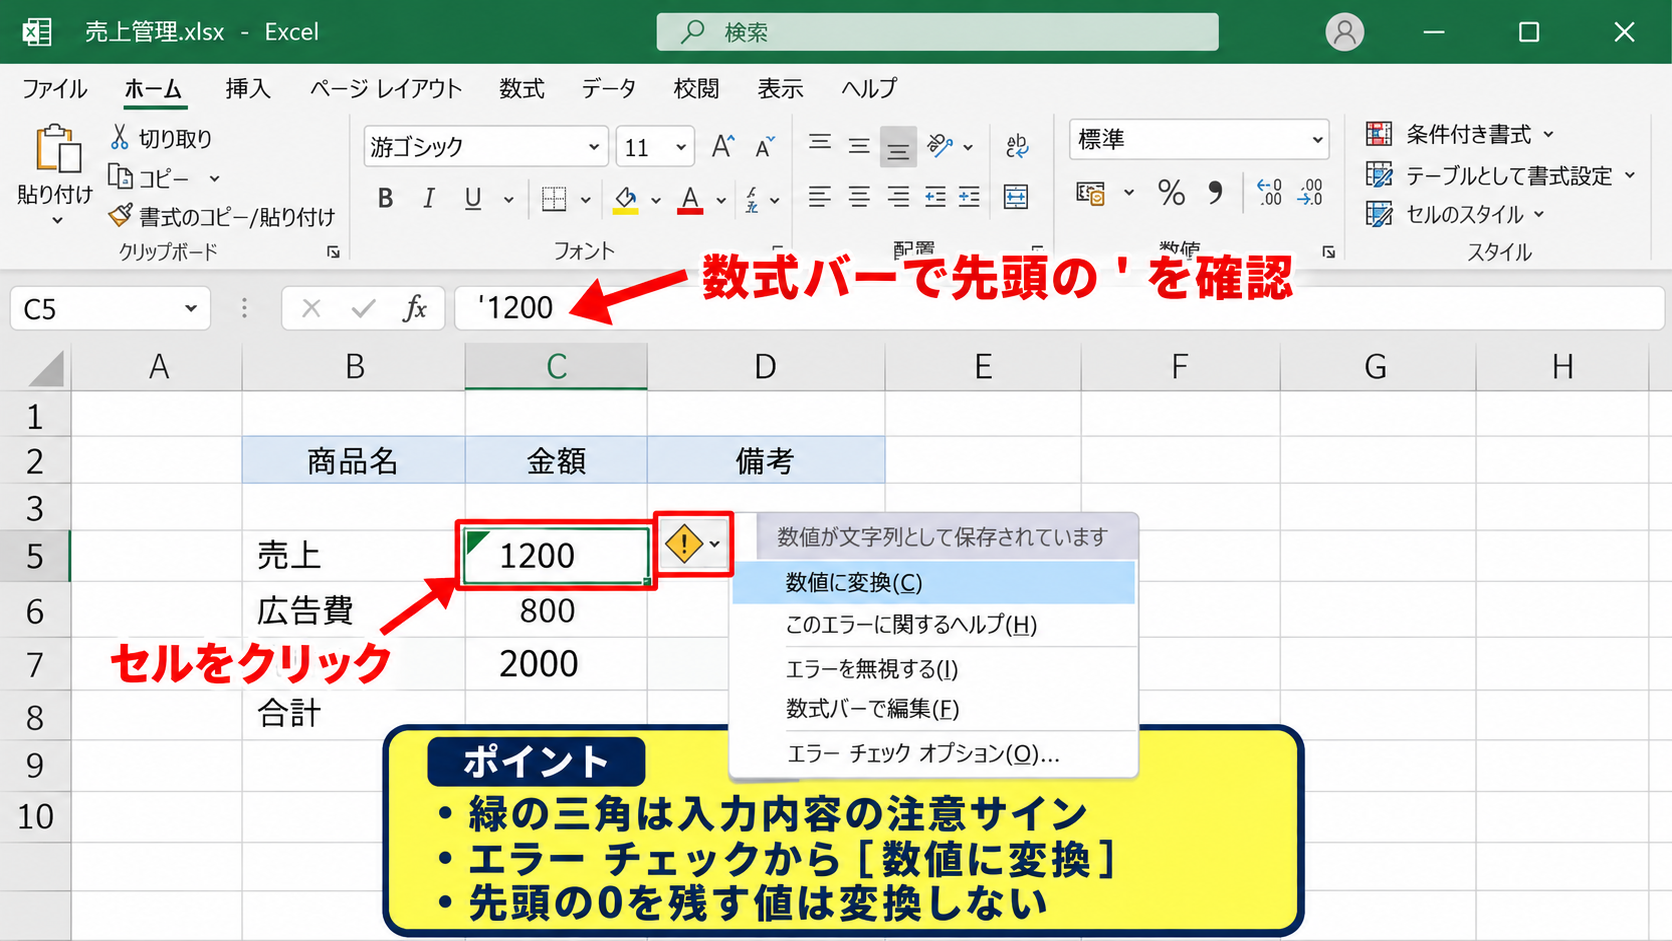Click the Merge and Center icon
Viewport: 1672px width, 941px height.
[1016, 197]
